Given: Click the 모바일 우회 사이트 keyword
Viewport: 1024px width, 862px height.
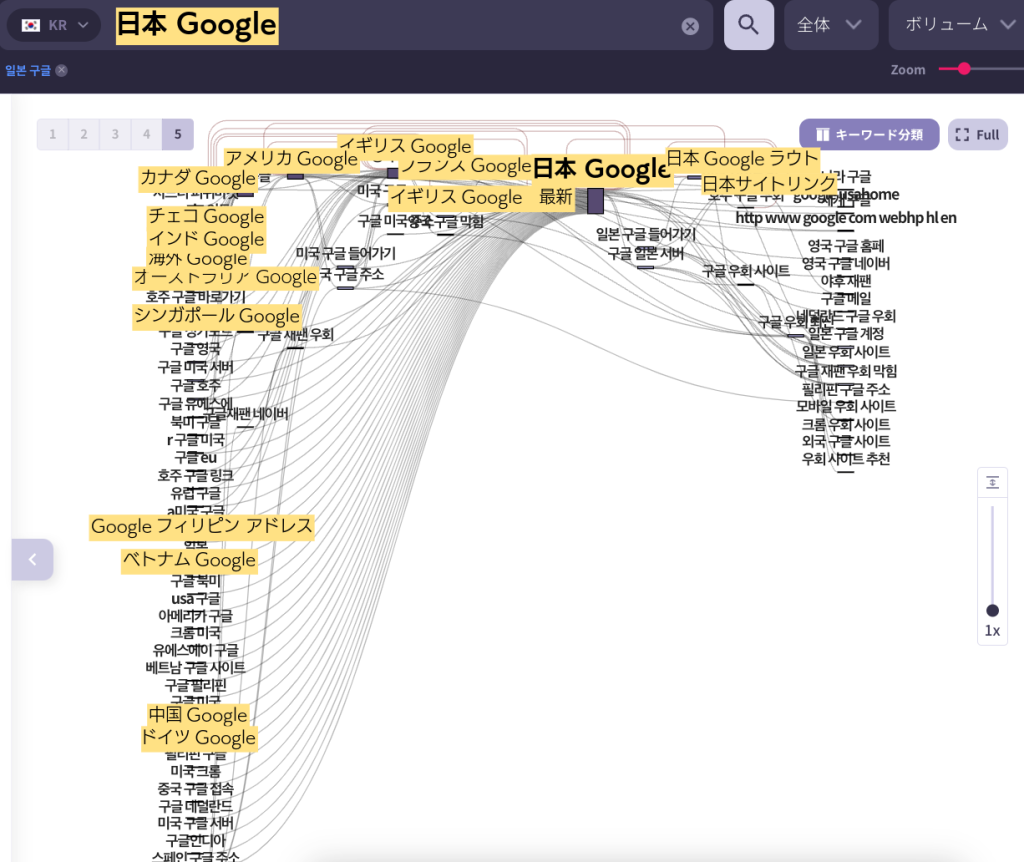Looking at the screenshot, I should pyautogui.click(x=846, y=406).
